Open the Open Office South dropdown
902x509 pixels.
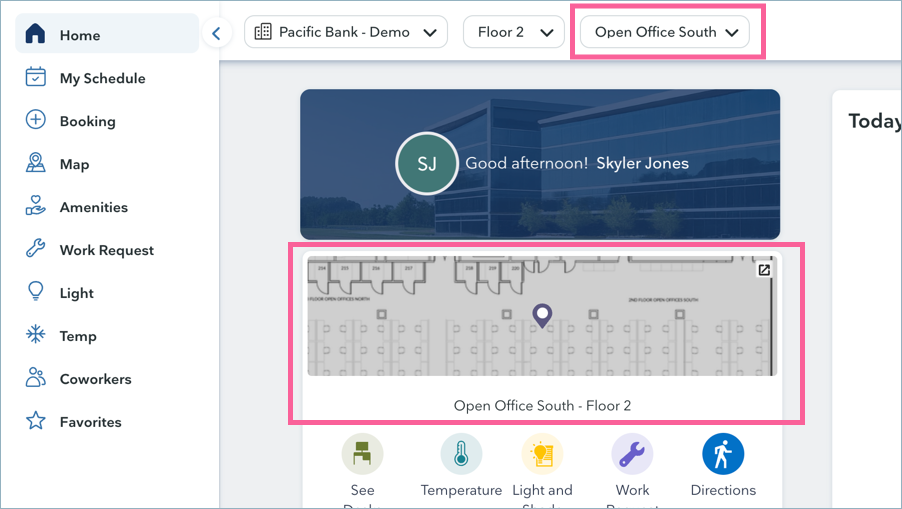(x=665, y=32)
